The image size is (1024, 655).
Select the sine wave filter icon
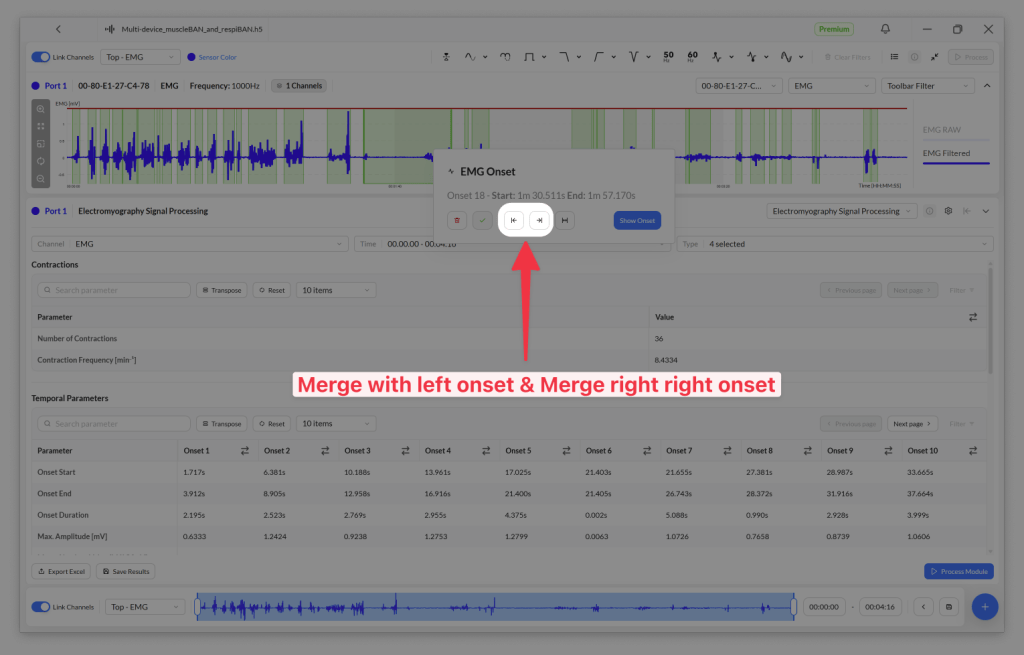pos(470,57)
